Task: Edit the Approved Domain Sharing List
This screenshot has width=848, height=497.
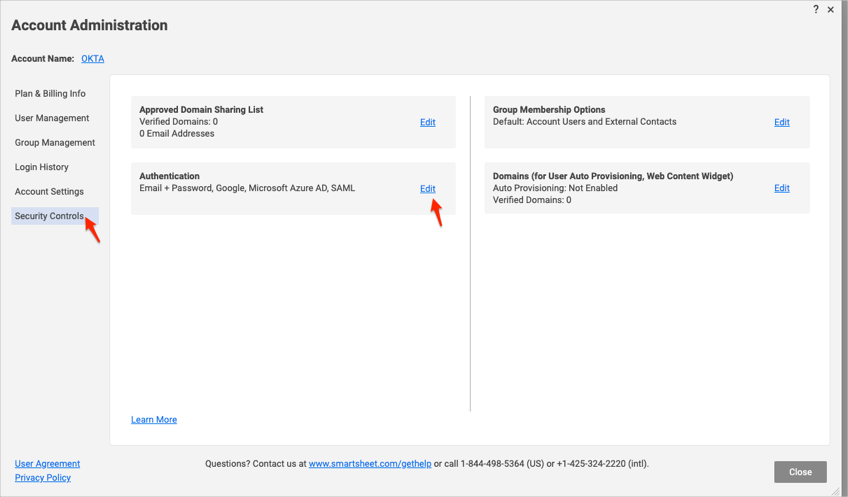Action: click(x=427, y=122)
